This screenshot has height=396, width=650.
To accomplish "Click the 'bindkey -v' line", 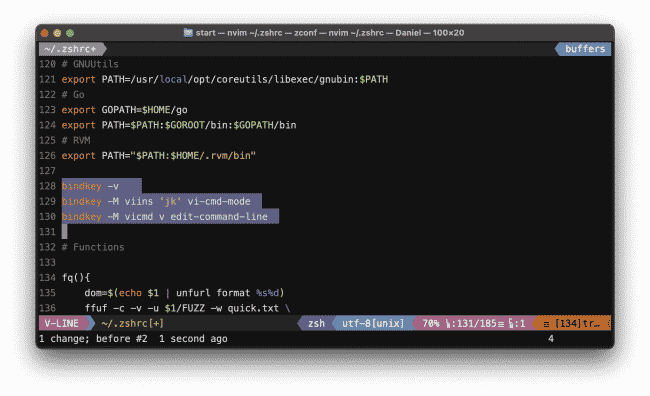I will 90,186.
